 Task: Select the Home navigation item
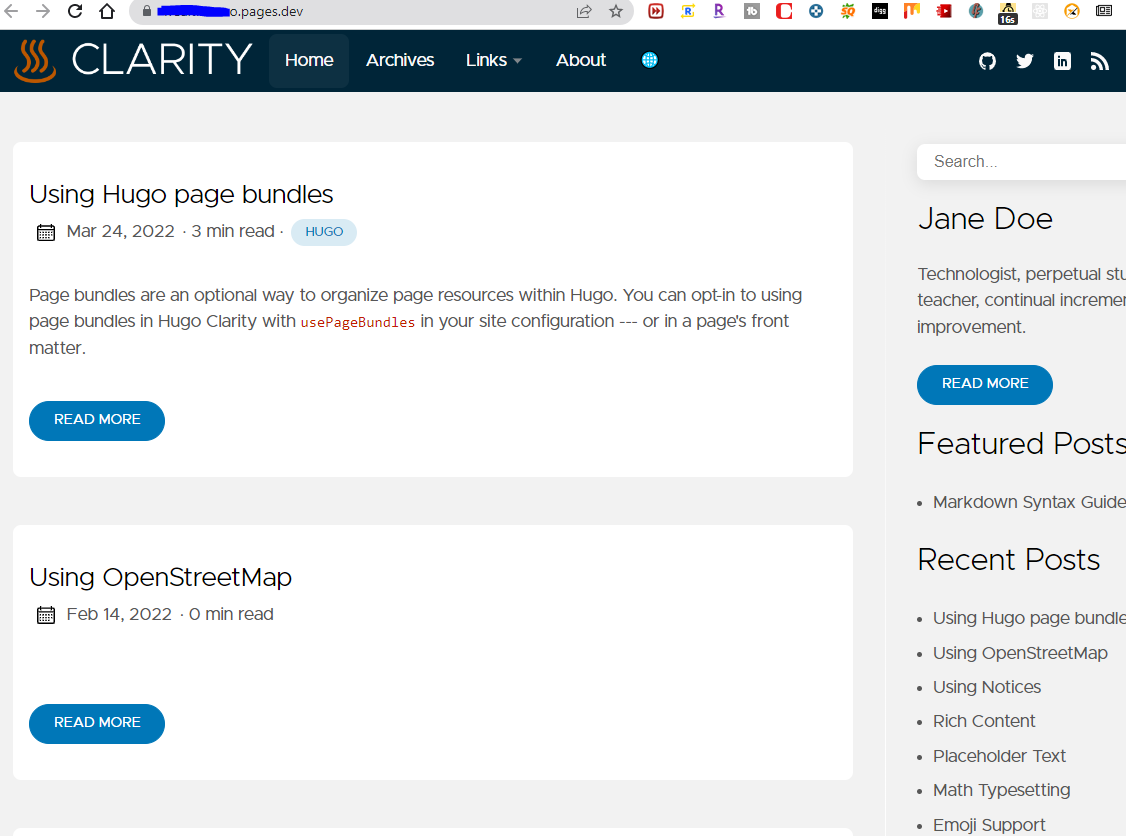[309, 60]
